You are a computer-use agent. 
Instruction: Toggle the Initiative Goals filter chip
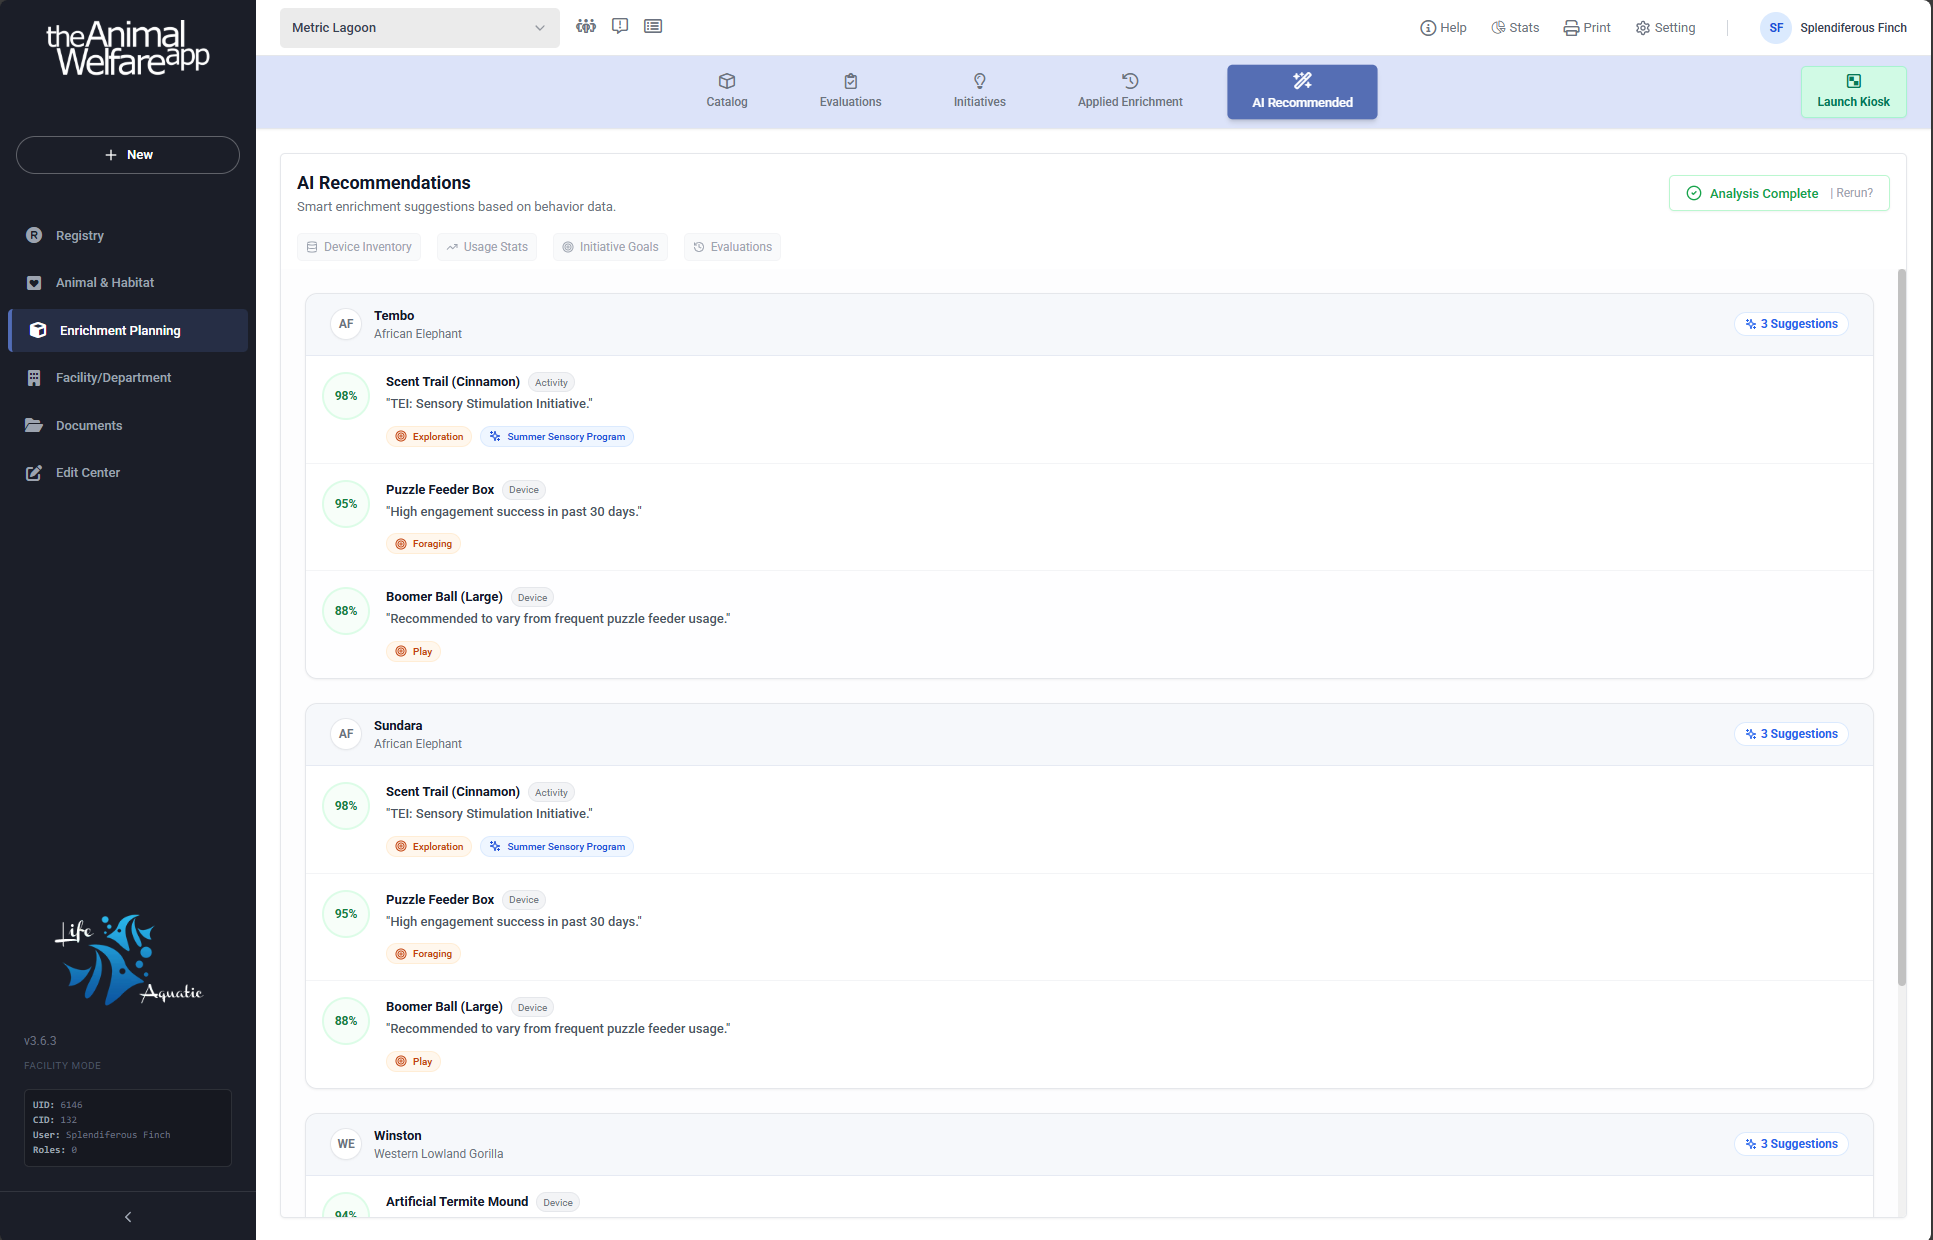[x=610, y=247]
